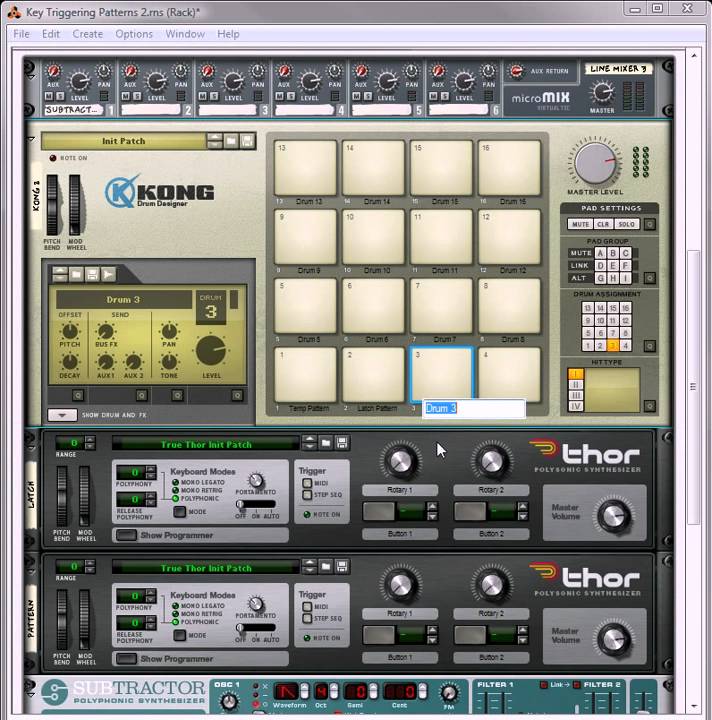712x720 pixels.
Task: Click the Reason app icon in title bar
Action: [14, 12]
